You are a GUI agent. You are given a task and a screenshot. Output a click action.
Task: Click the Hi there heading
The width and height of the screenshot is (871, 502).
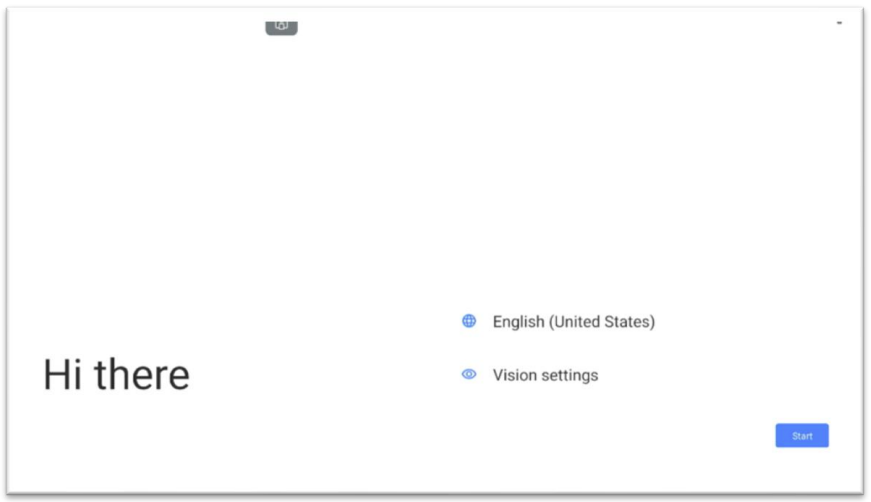pyautogui.click(x=117, y=375)
